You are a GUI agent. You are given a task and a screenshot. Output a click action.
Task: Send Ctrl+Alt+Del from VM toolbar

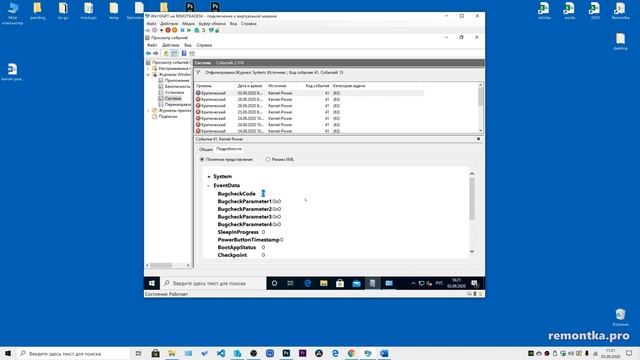(148, 30)
